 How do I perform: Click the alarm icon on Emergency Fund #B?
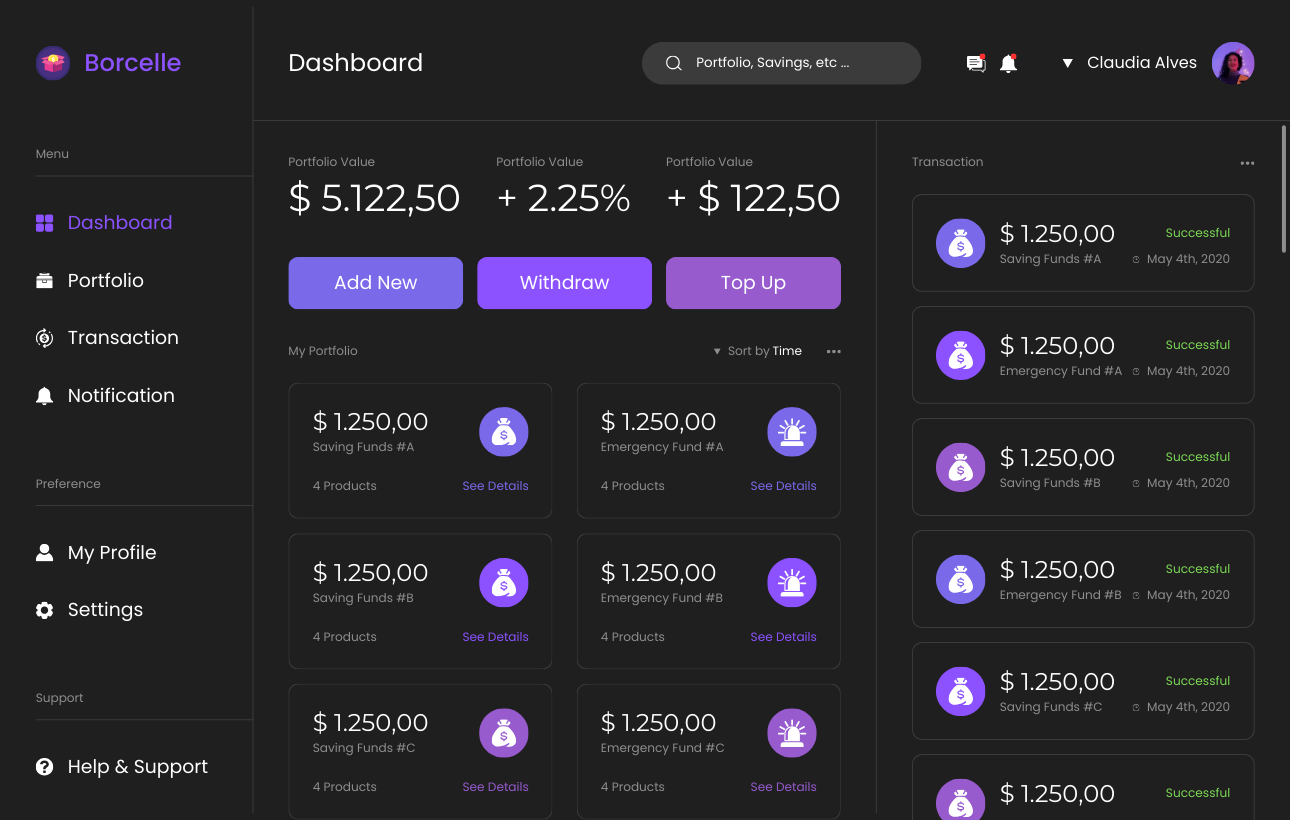point(791,582)
